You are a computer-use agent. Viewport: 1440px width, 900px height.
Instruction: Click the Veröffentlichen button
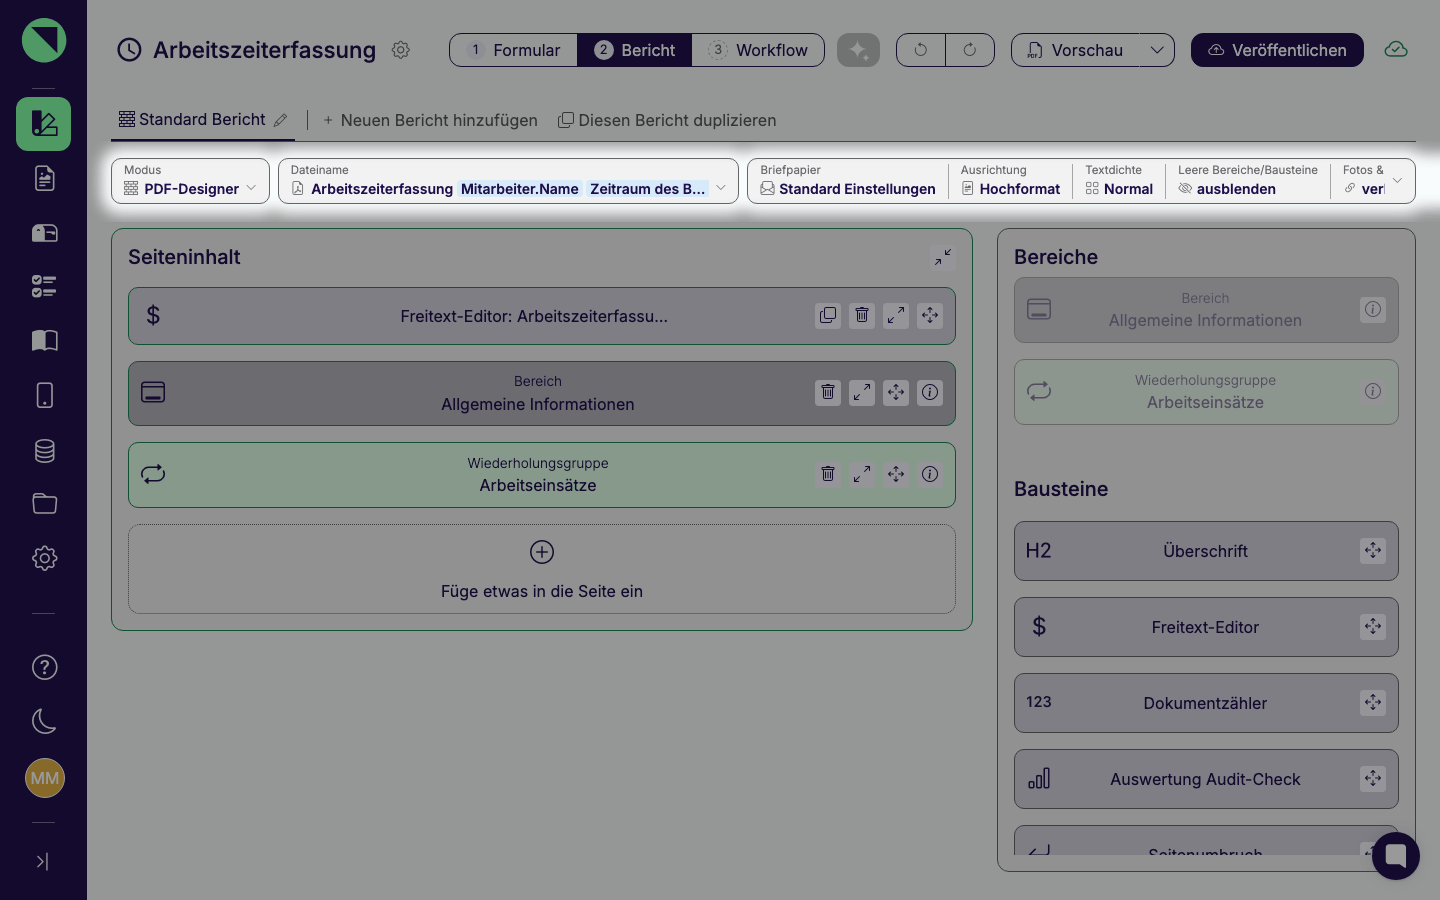[x=1277, y=50]
